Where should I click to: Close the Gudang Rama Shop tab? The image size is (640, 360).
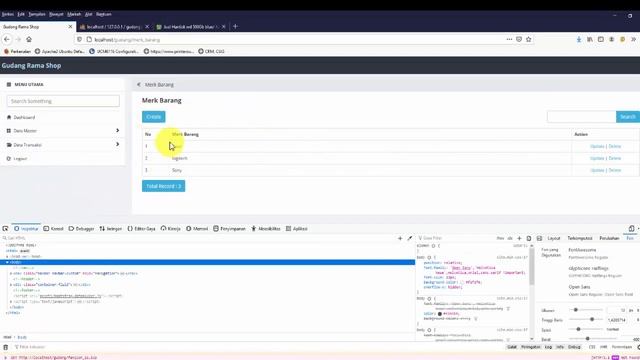pos(70,27)
